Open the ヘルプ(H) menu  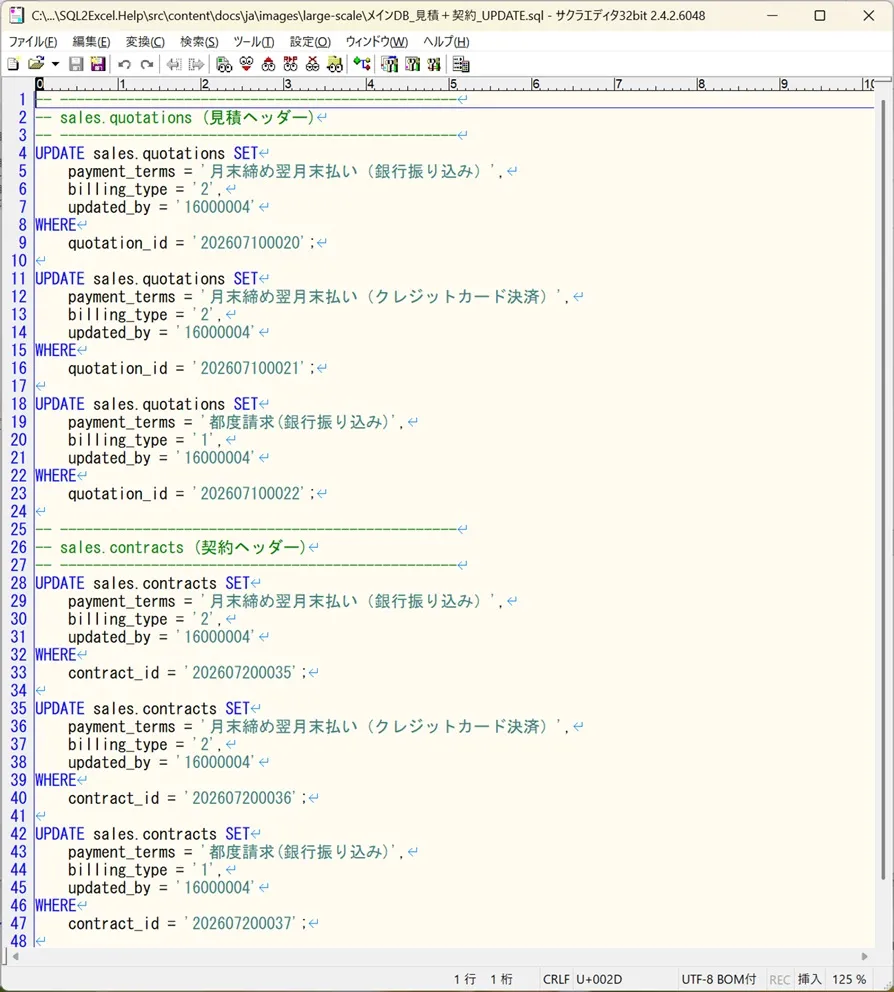(x=446, y=42)
